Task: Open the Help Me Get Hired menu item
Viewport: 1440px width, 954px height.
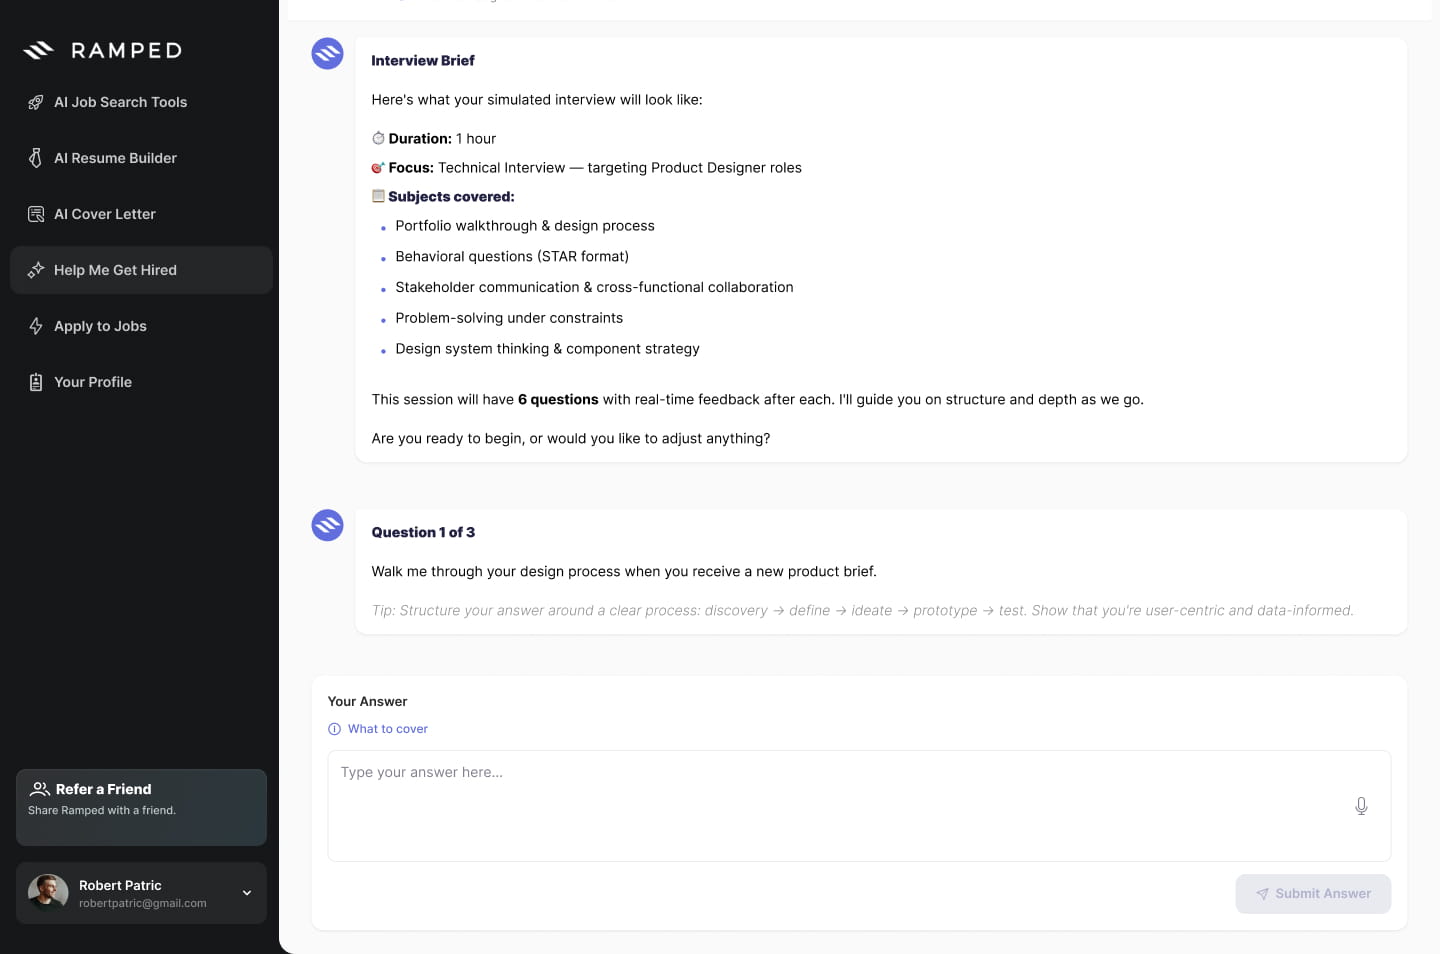Action: tap(141, 270)
